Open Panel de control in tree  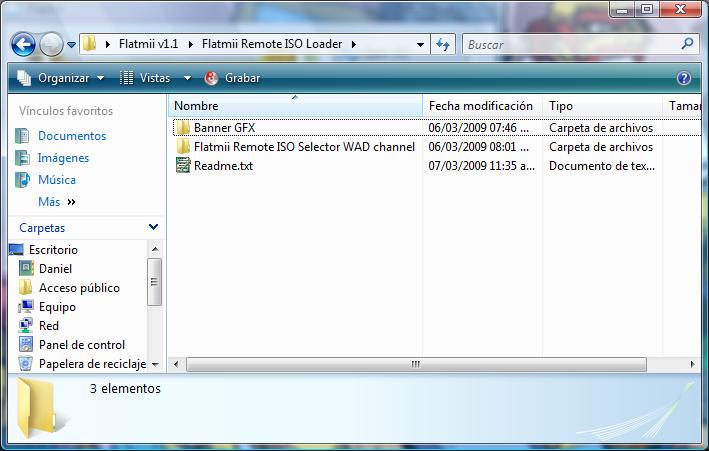tap(82, 345)
